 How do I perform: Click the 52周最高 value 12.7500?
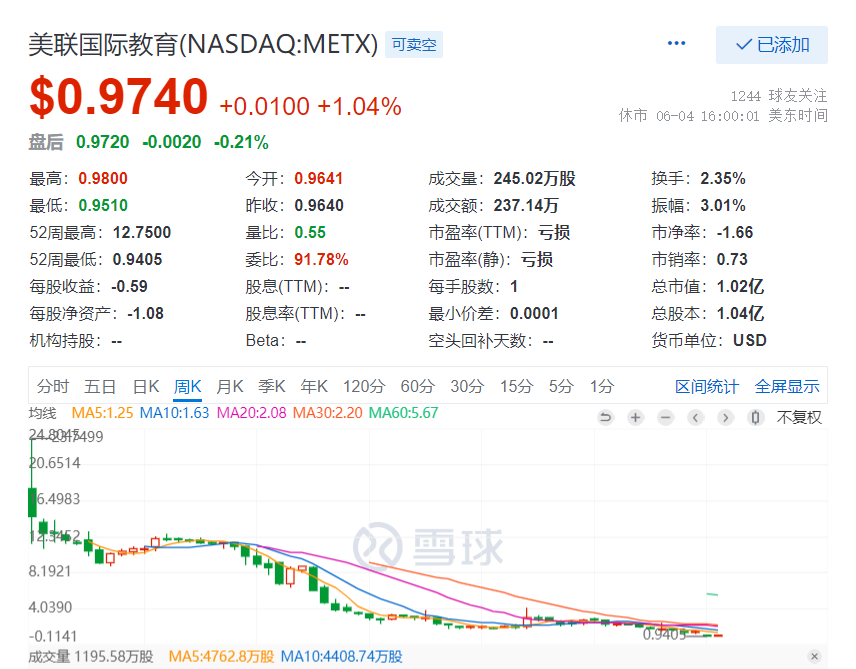coord(142,233)
